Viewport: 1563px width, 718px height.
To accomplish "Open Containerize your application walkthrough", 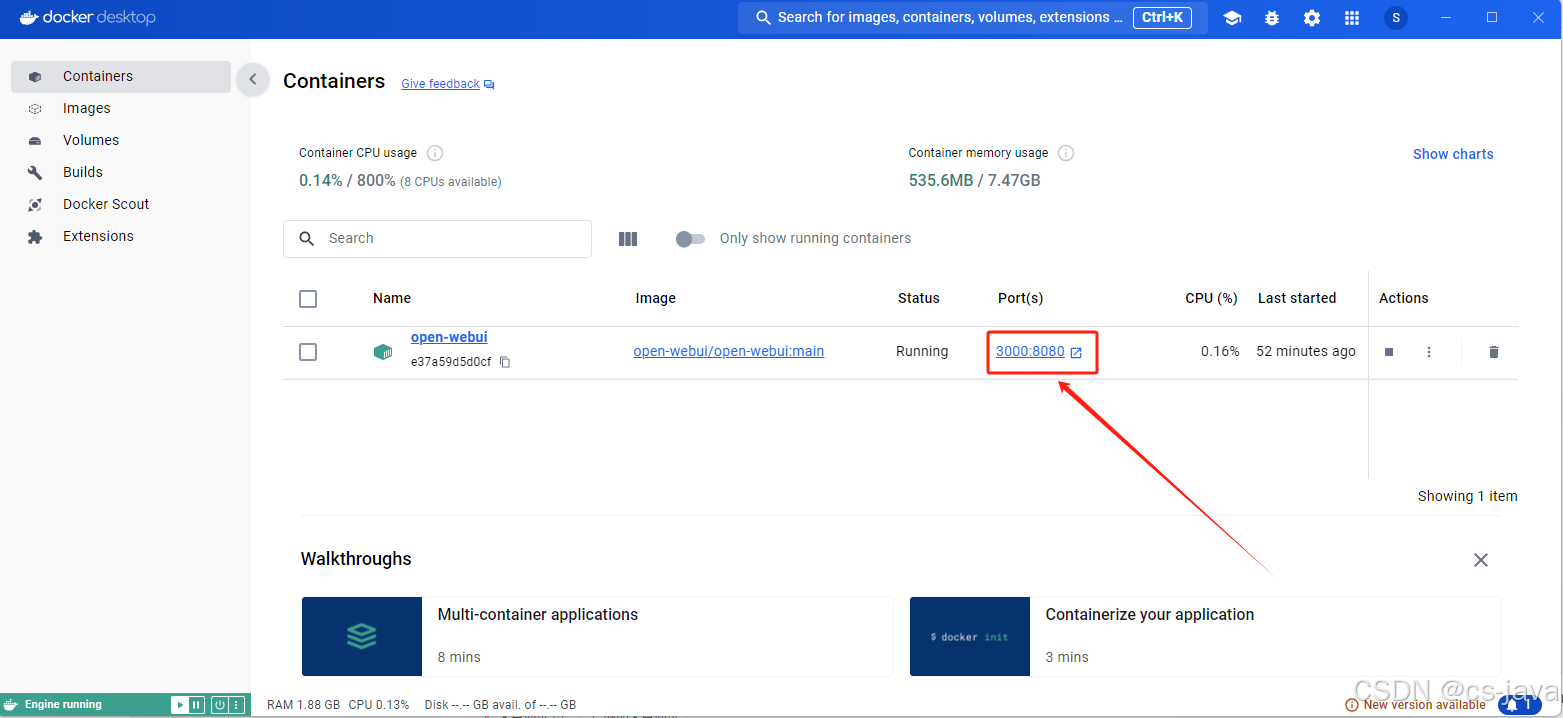I will (1205, 636).
